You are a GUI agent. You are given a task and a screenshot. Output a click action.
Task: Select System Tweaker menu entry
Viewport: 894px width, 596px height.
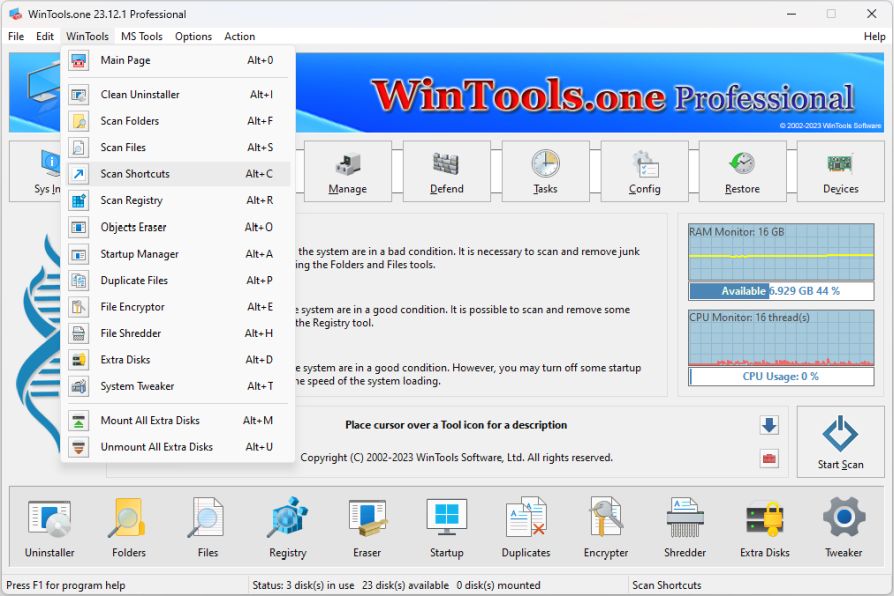pyautogui.click(x=178, y=386)
